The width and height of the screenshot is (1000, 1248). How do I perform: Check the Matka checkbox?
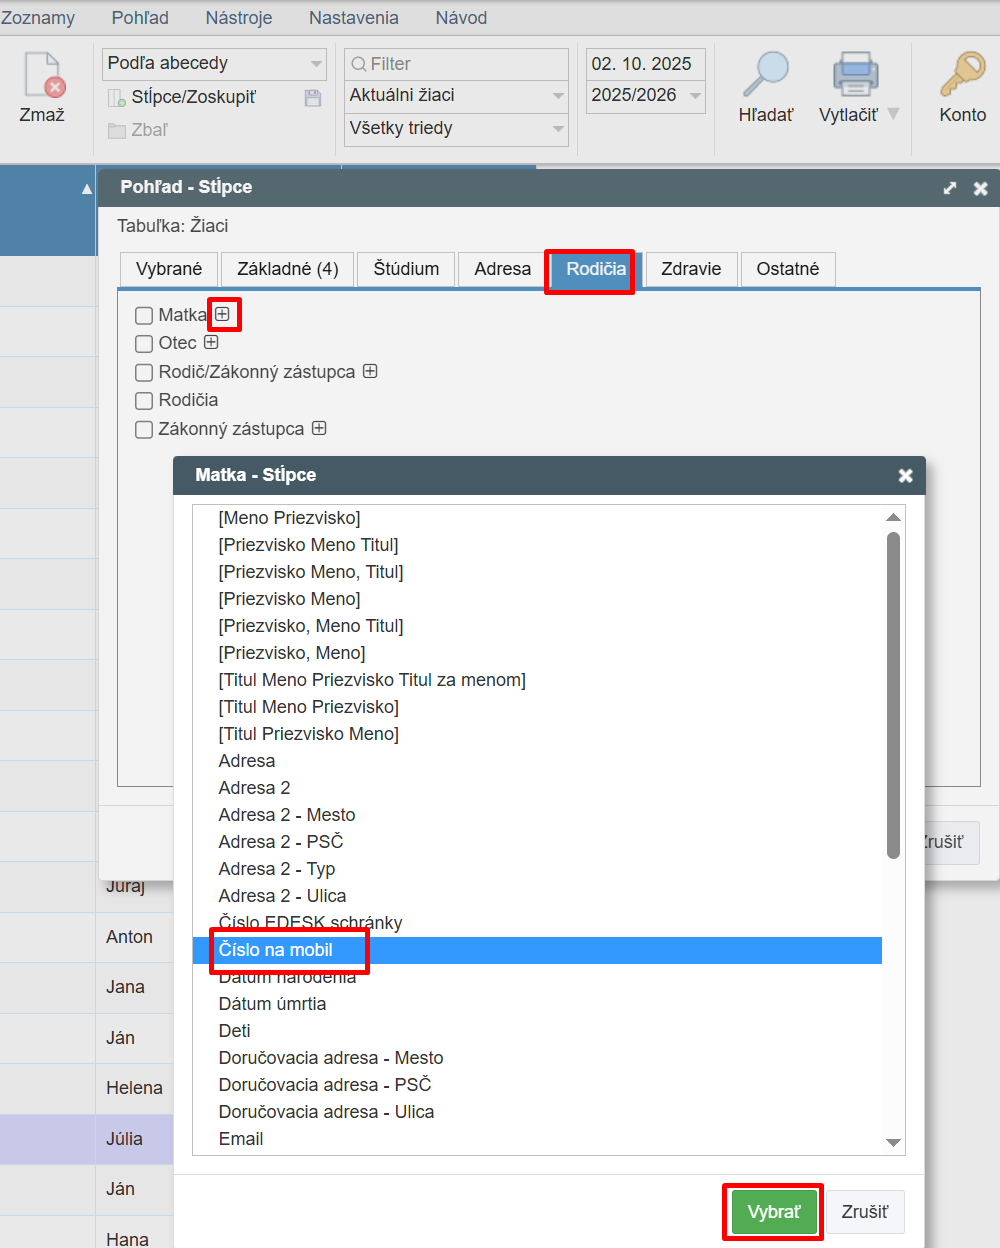click(x=144, y=316)
